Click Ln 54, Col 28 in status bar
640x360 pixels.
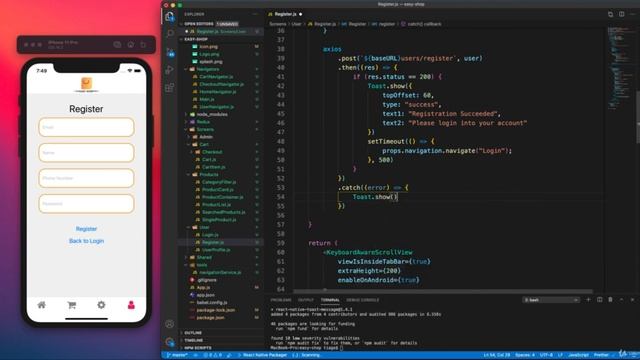coord(496,355)
